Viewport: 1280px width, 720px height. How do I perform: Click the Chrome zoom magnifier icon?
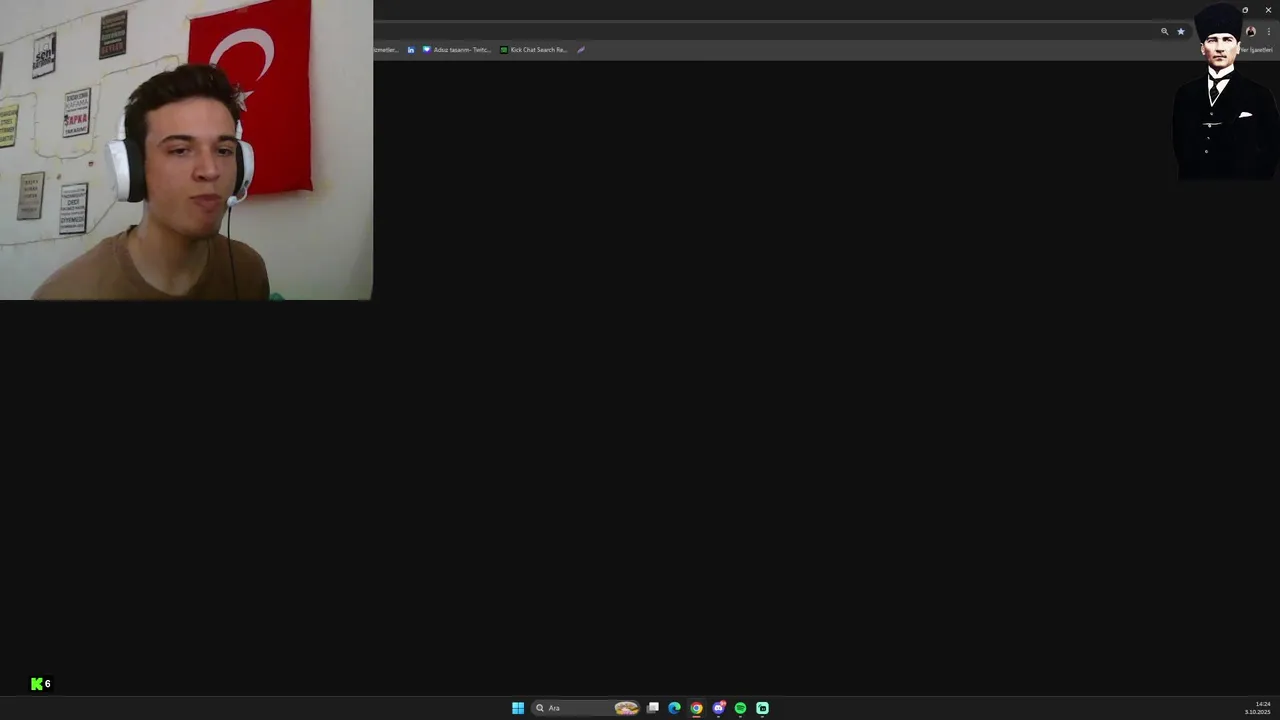coord(1164,31)
